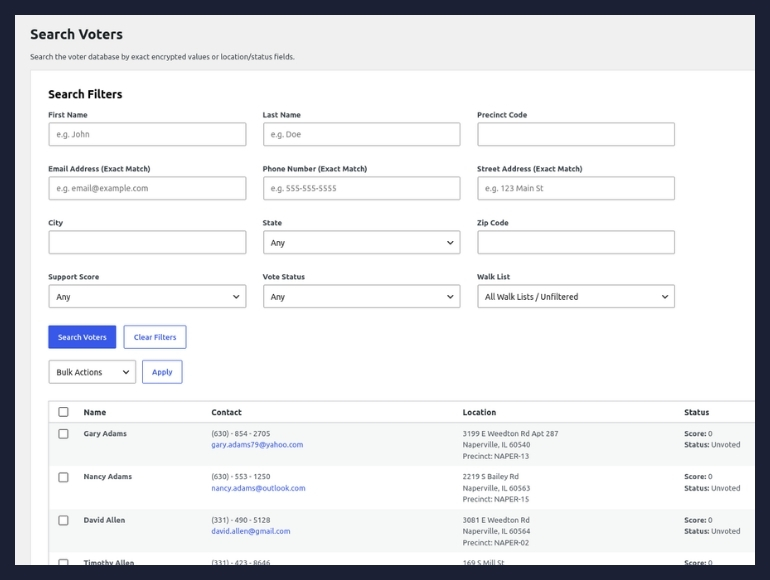Click phone number (630) - 553 - 1250
Image resolution: width=770 pixels, height=580 pixels.
click(241, 477)
